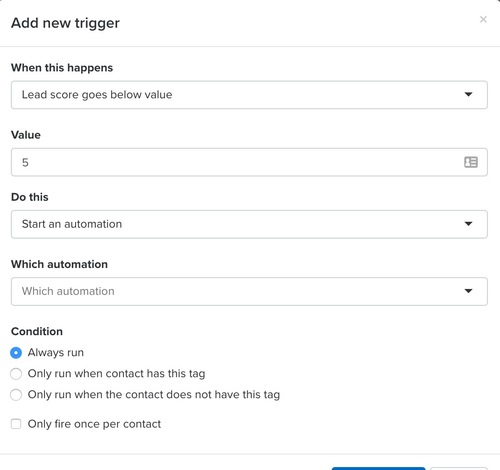Enable 'Only fire once per contact' checkbox
500x470 pixels.
coord(16,424)
